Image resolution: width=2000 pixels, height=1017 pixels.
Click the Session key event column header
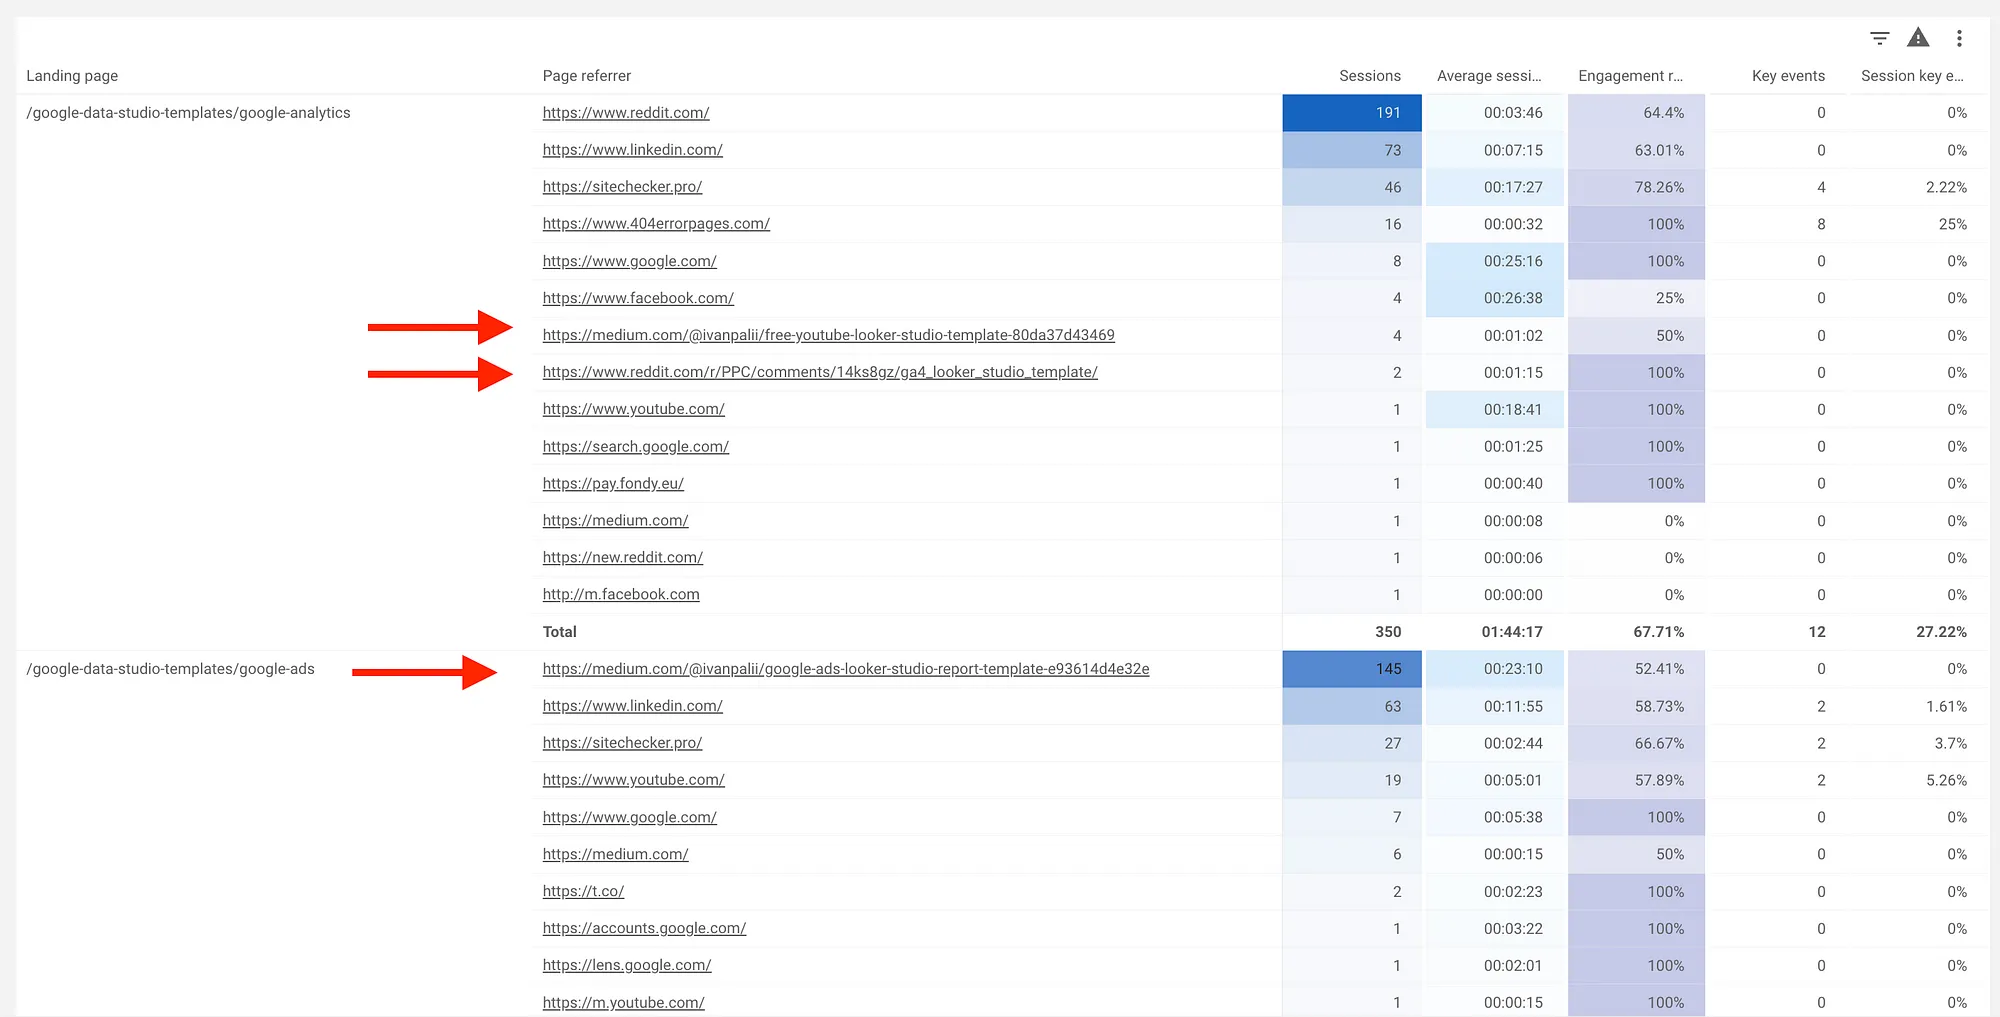pyautogui.click(x=1912, y=76)
